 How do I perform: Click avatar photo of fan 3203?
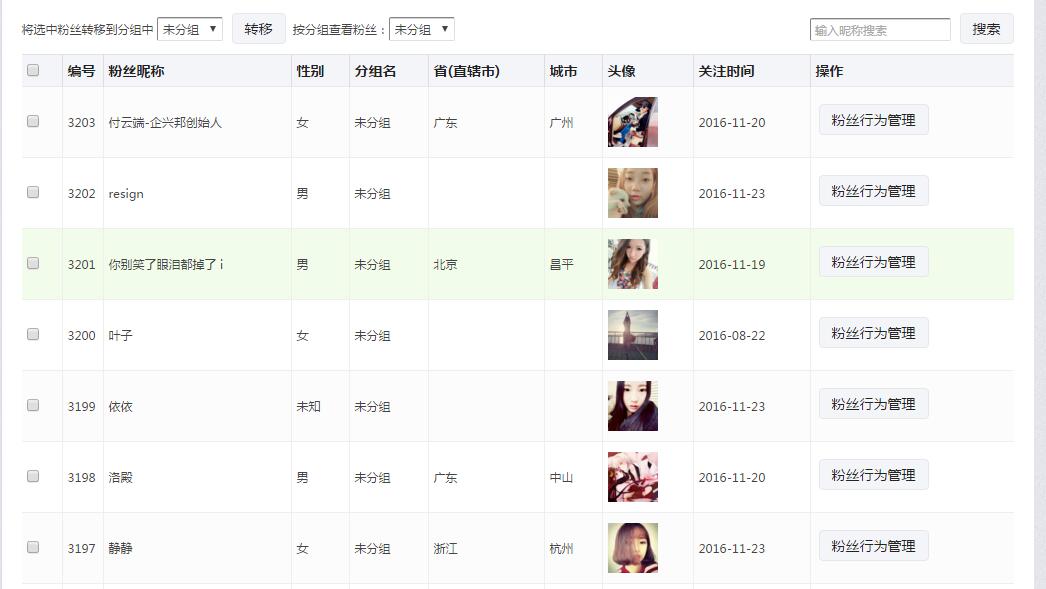(x=632, y=122)
